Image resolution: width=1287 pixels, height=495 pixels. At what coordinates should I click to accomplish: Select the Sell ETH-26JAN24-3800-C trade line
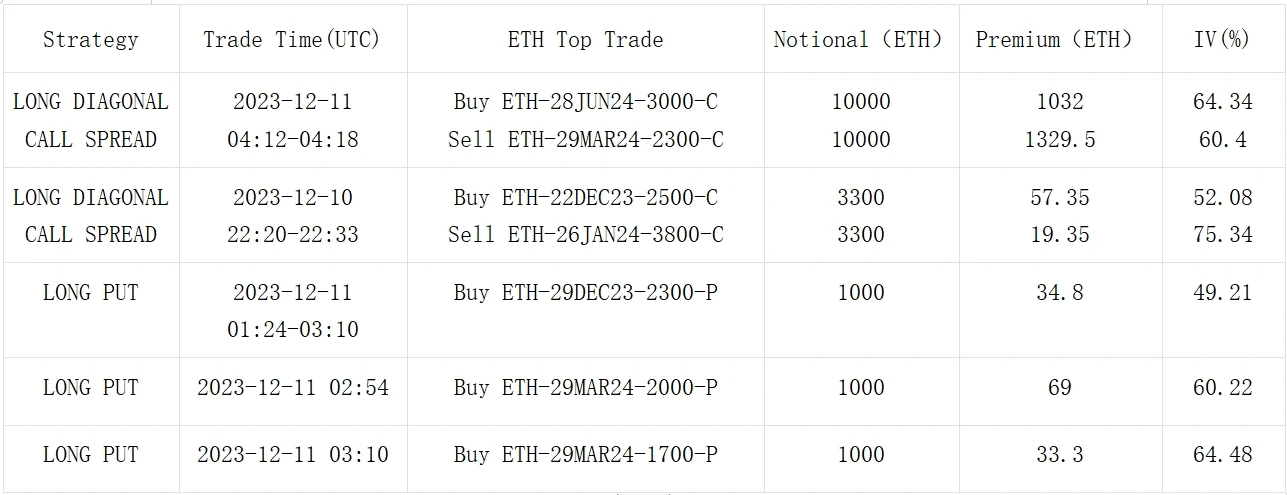(x=585, y=235)
